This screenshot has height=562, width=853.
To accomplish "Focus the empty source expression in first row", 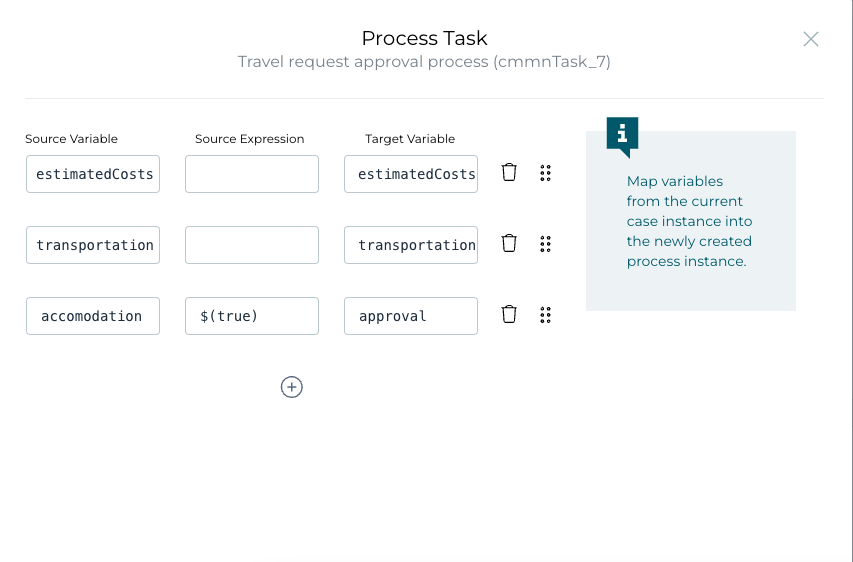I will pos(252,174).
